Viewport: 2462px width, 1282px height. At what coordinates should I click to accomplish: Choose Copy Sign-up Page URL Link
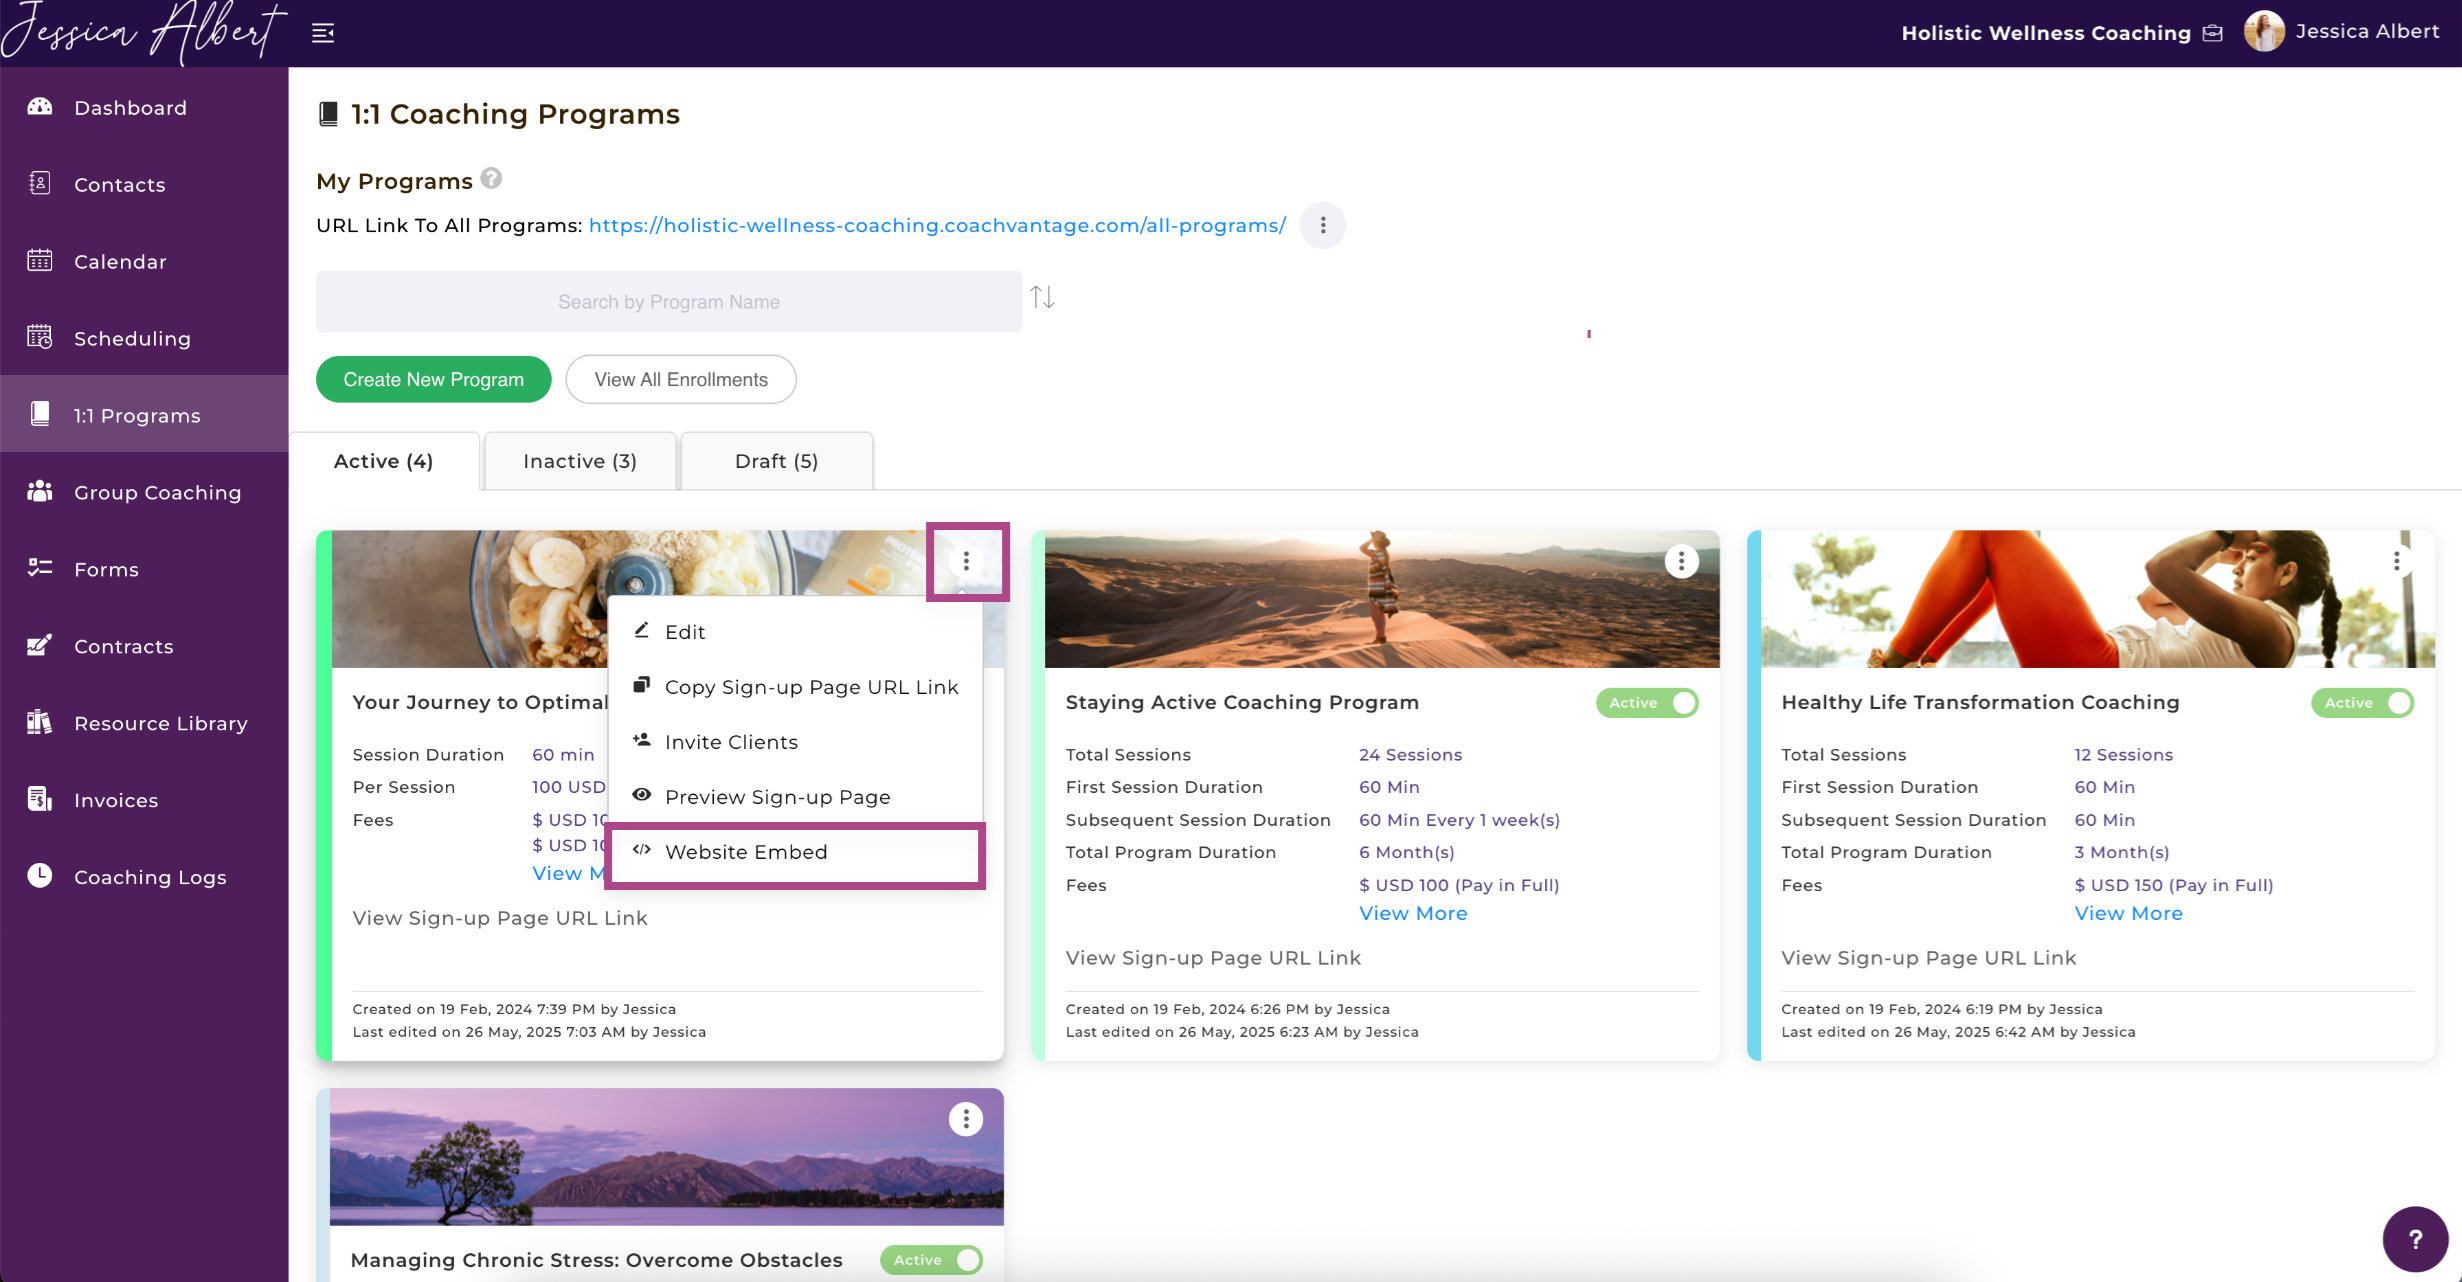click(795, 687)
